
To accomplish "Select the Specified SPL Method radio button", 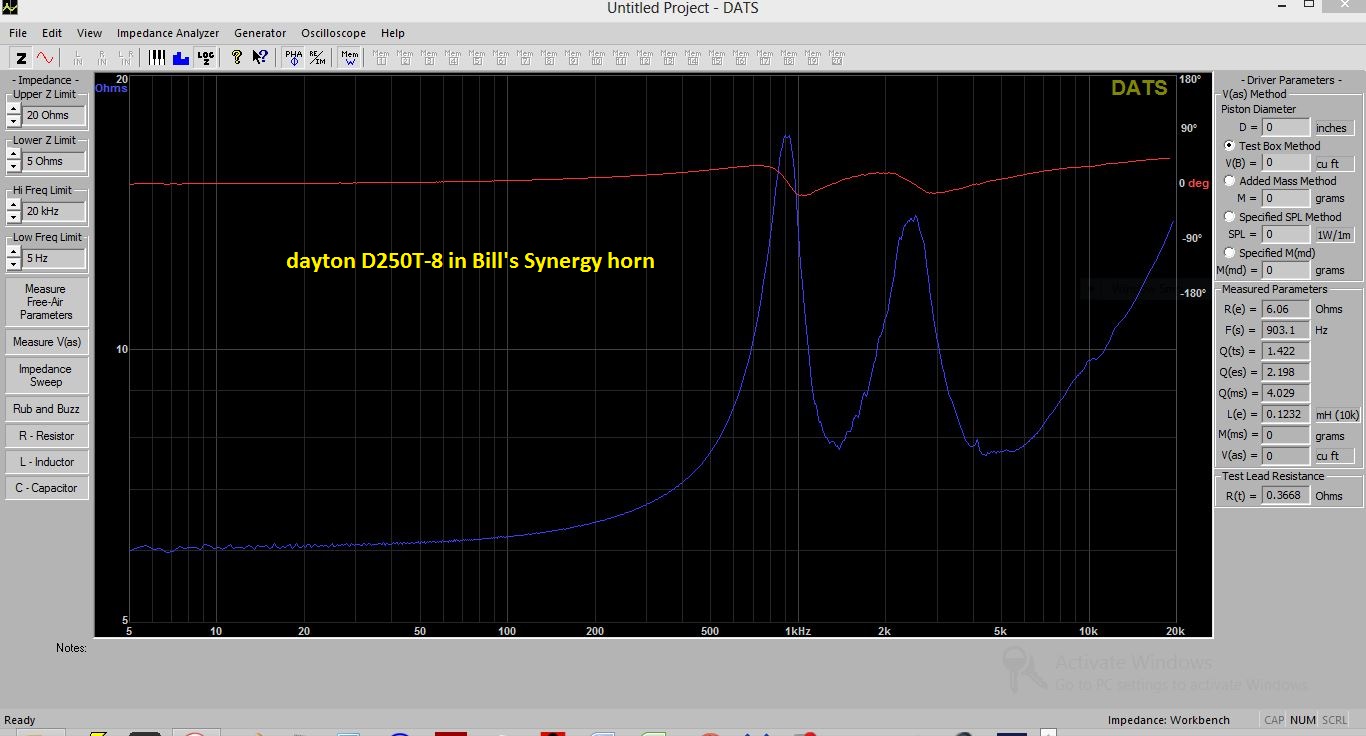I will 1230,217.
